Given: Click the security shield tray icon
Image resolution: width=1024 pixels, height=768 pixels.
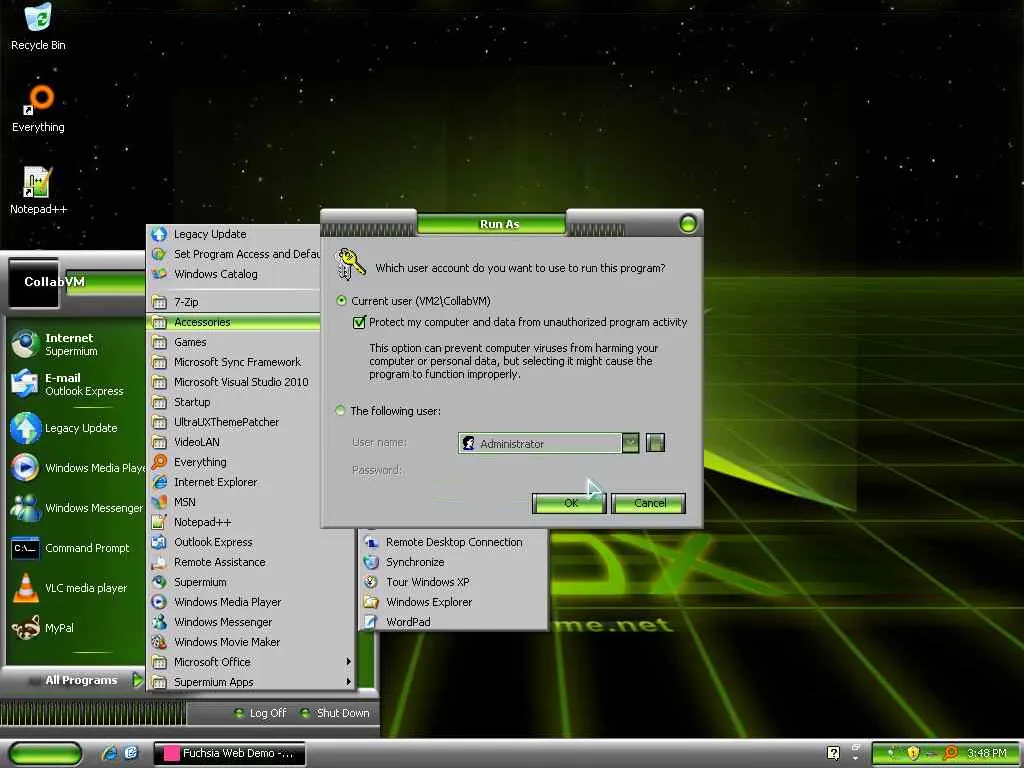Looking at the screenshot, I should [x=912, y=753].
